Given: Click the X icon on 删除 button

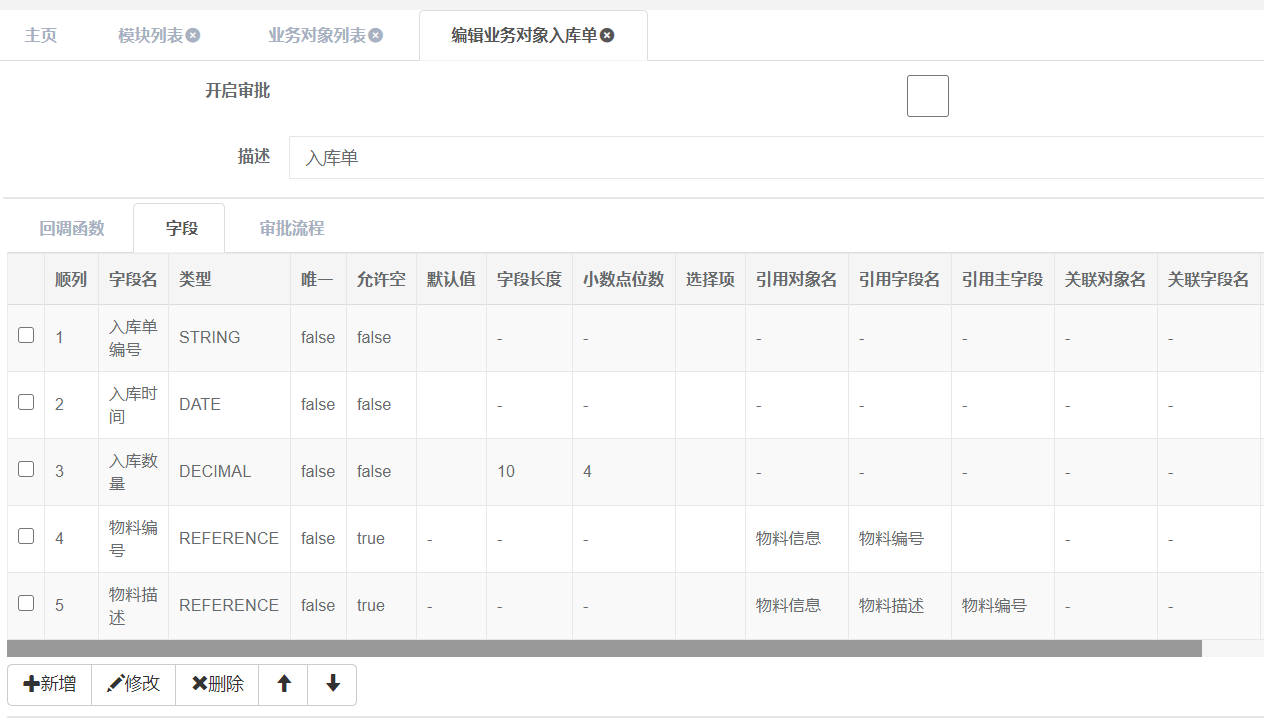Looking at the screenshot, I should [x=197, y=684].
